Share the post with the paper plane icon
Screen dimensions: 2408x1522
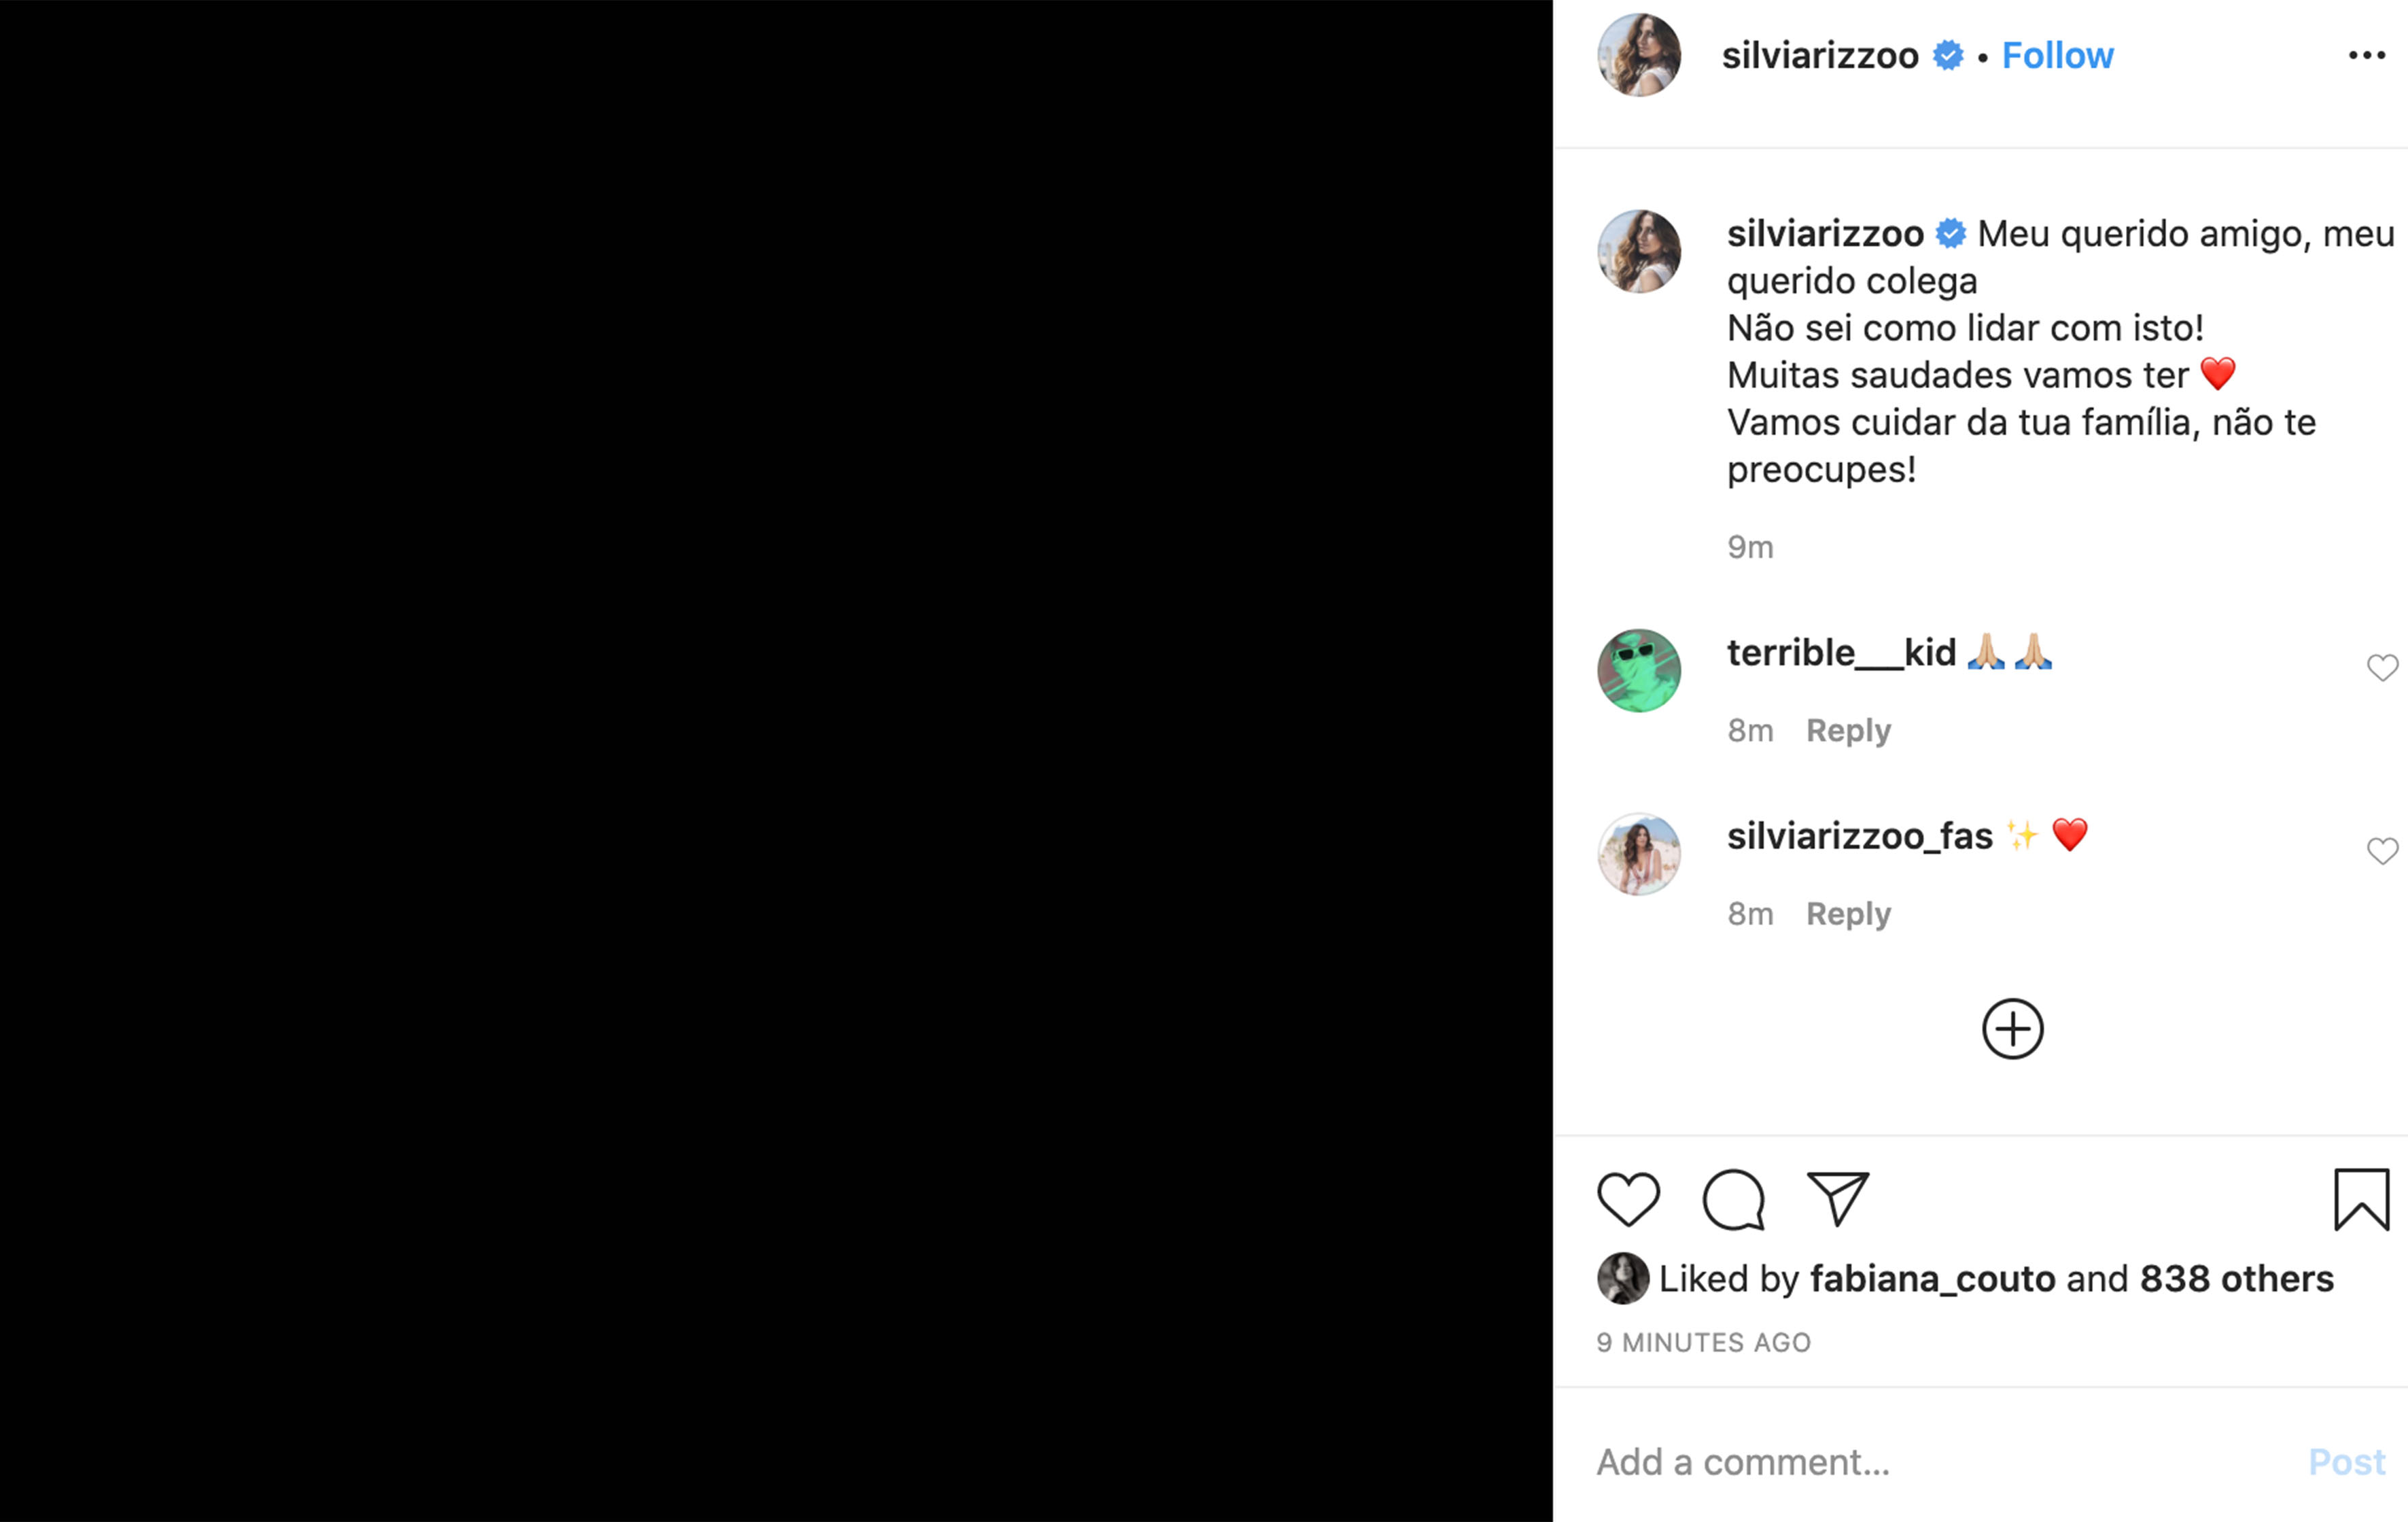(x=1838, y=1198)
